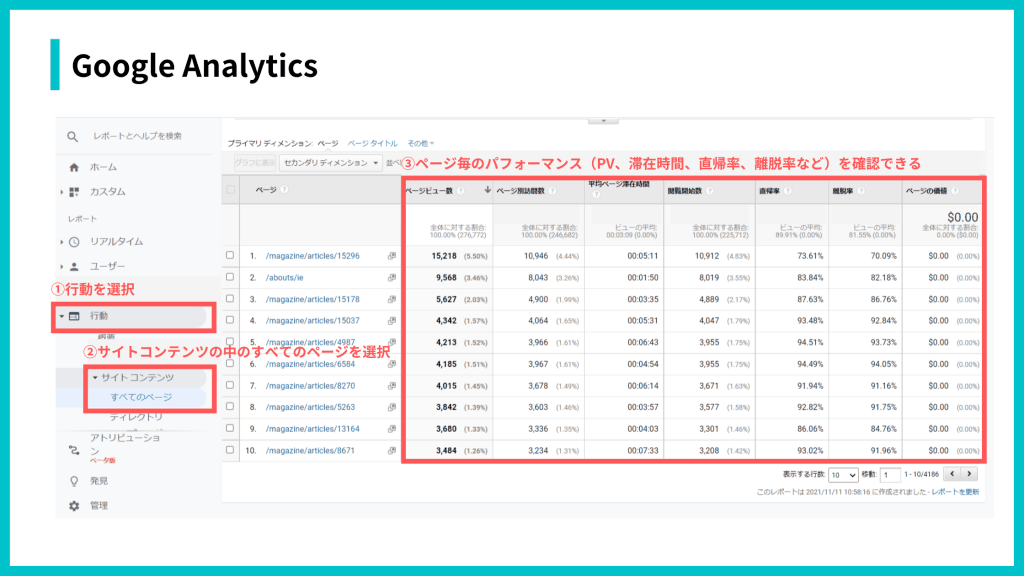Expand the ユーザー sidebar section
This screenshot has width=1024, height=576.
click(x=61, y=266)
